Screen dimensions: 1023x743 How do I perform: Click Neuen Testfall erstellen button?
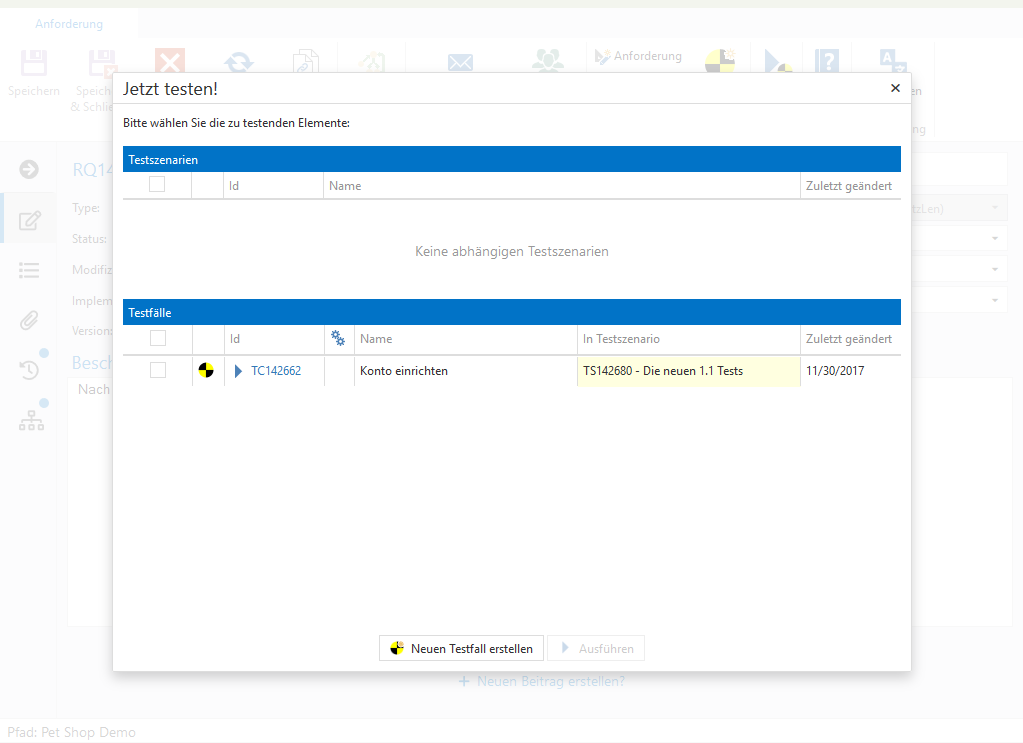click(x=461, y=648)
